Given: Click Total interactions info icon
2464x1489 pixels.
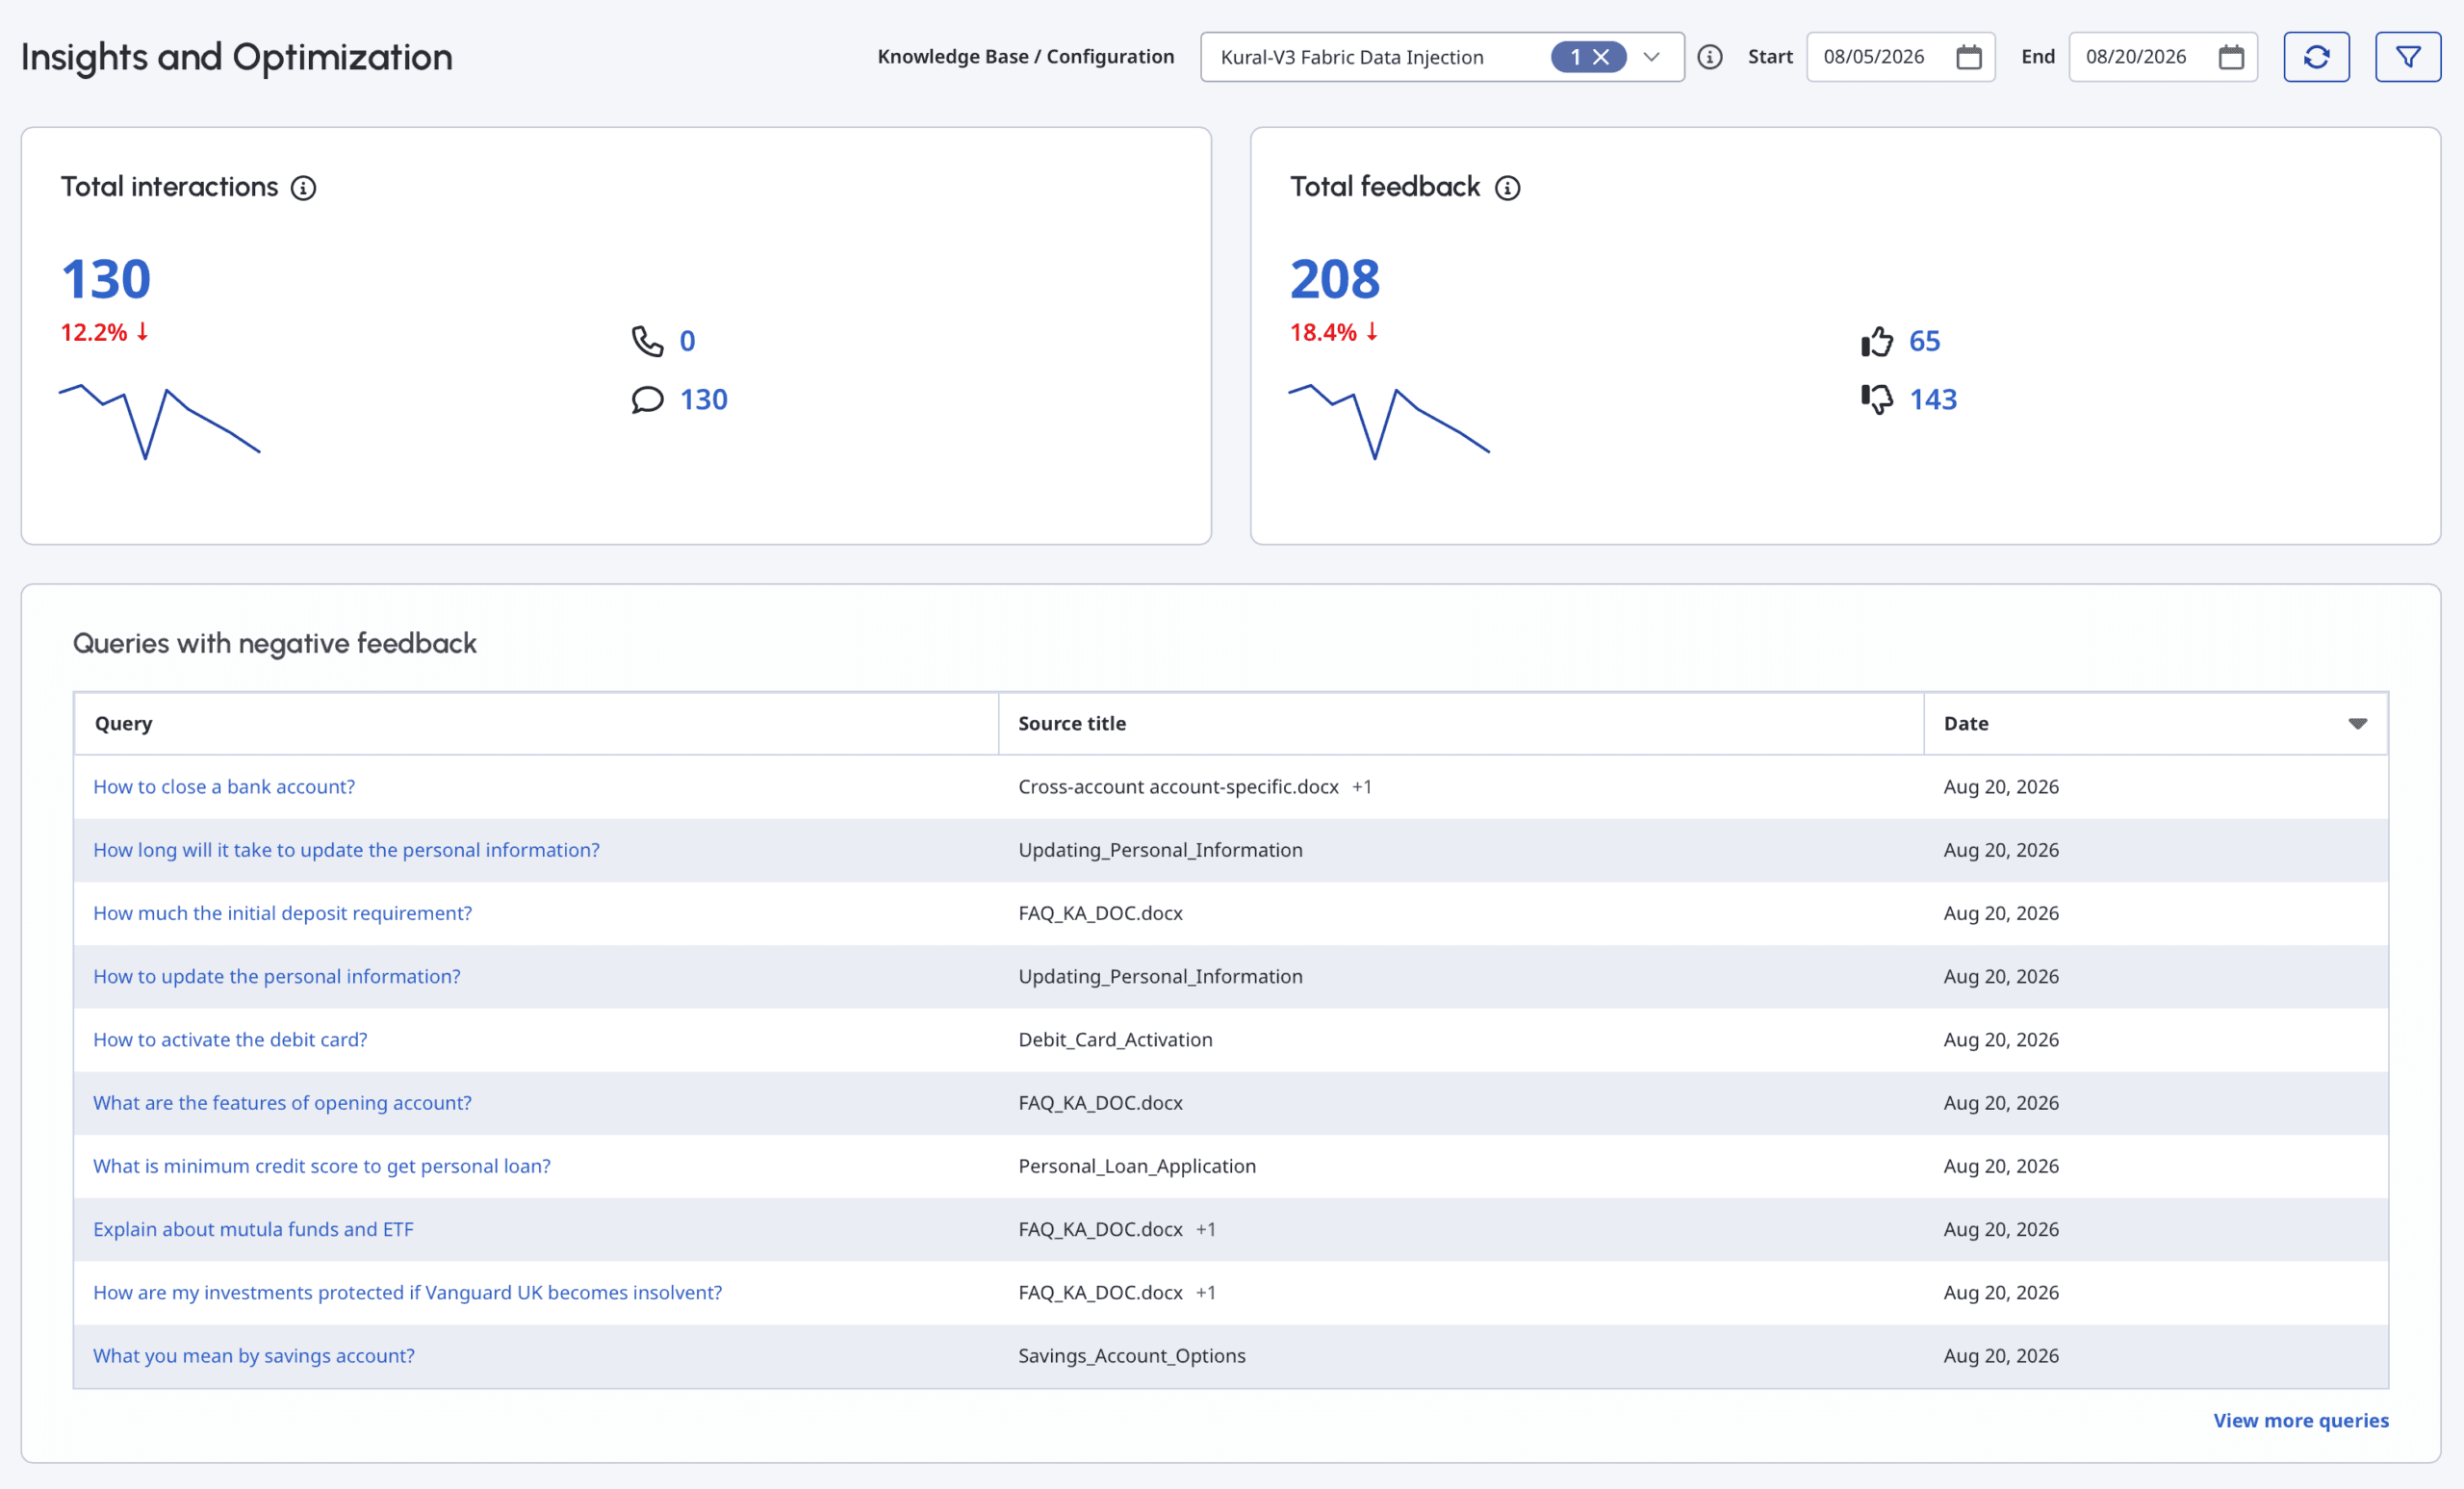Looking at the screenshot, I should (x=303, y=188).
